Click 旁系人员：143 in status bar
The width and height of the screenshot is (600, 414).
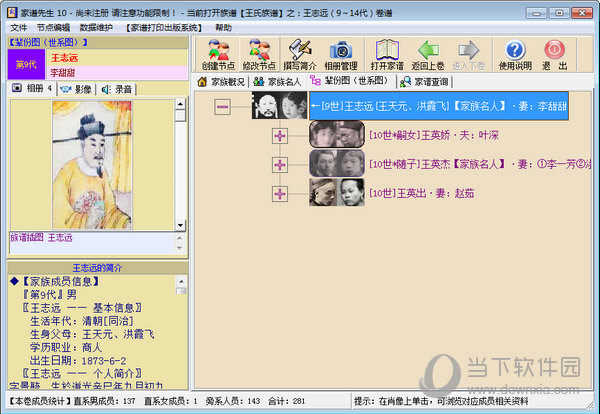click(x=233, y=401)
